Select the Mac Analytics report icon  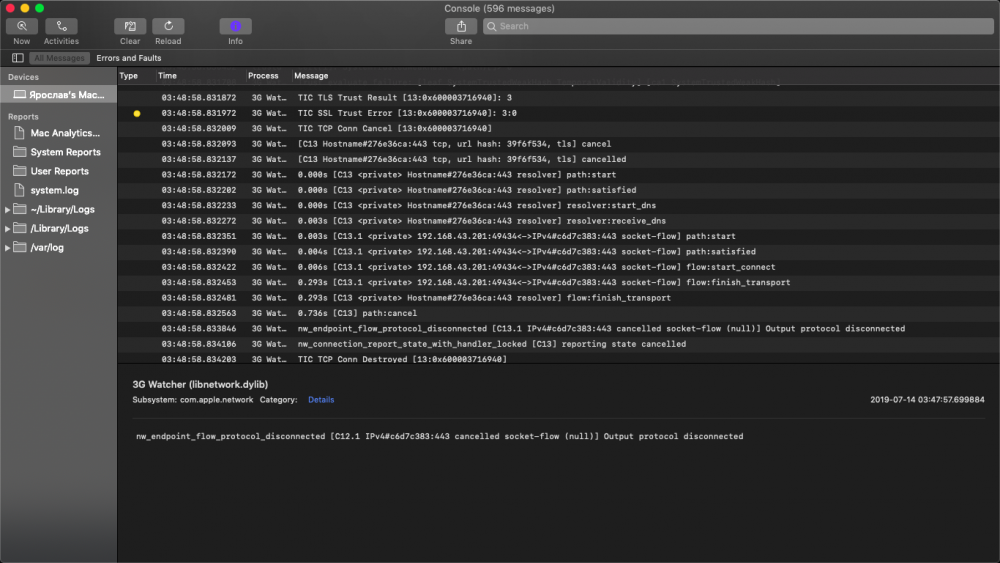click(x=21, y=133)
